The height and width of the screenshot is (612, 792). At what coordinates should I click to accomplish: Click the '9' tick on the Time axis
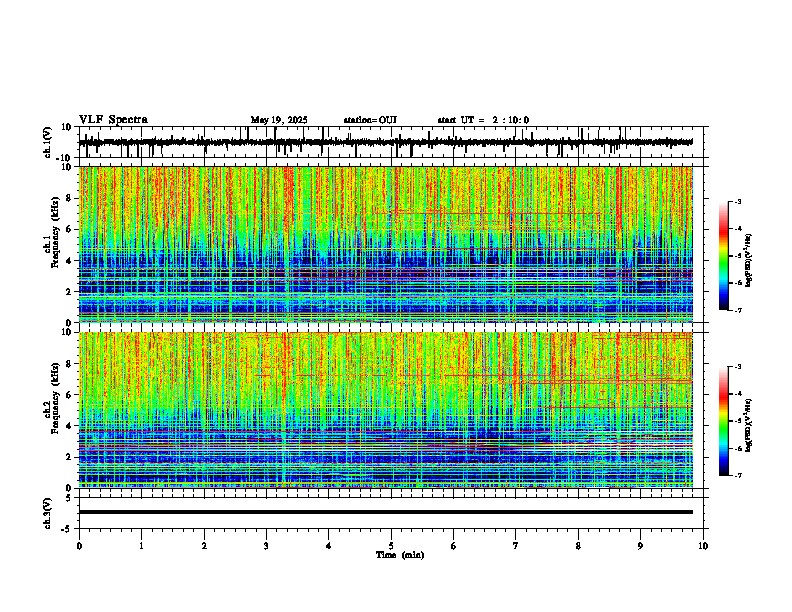click(640, 546)
